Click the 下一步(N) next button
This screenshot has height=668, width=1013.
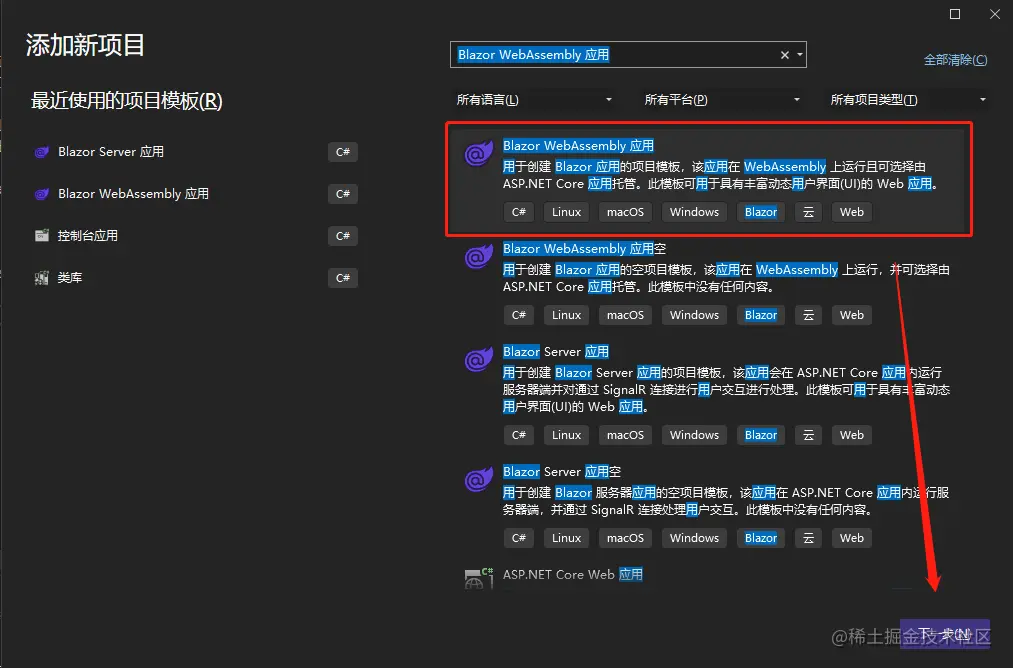(x=945, y=634)
